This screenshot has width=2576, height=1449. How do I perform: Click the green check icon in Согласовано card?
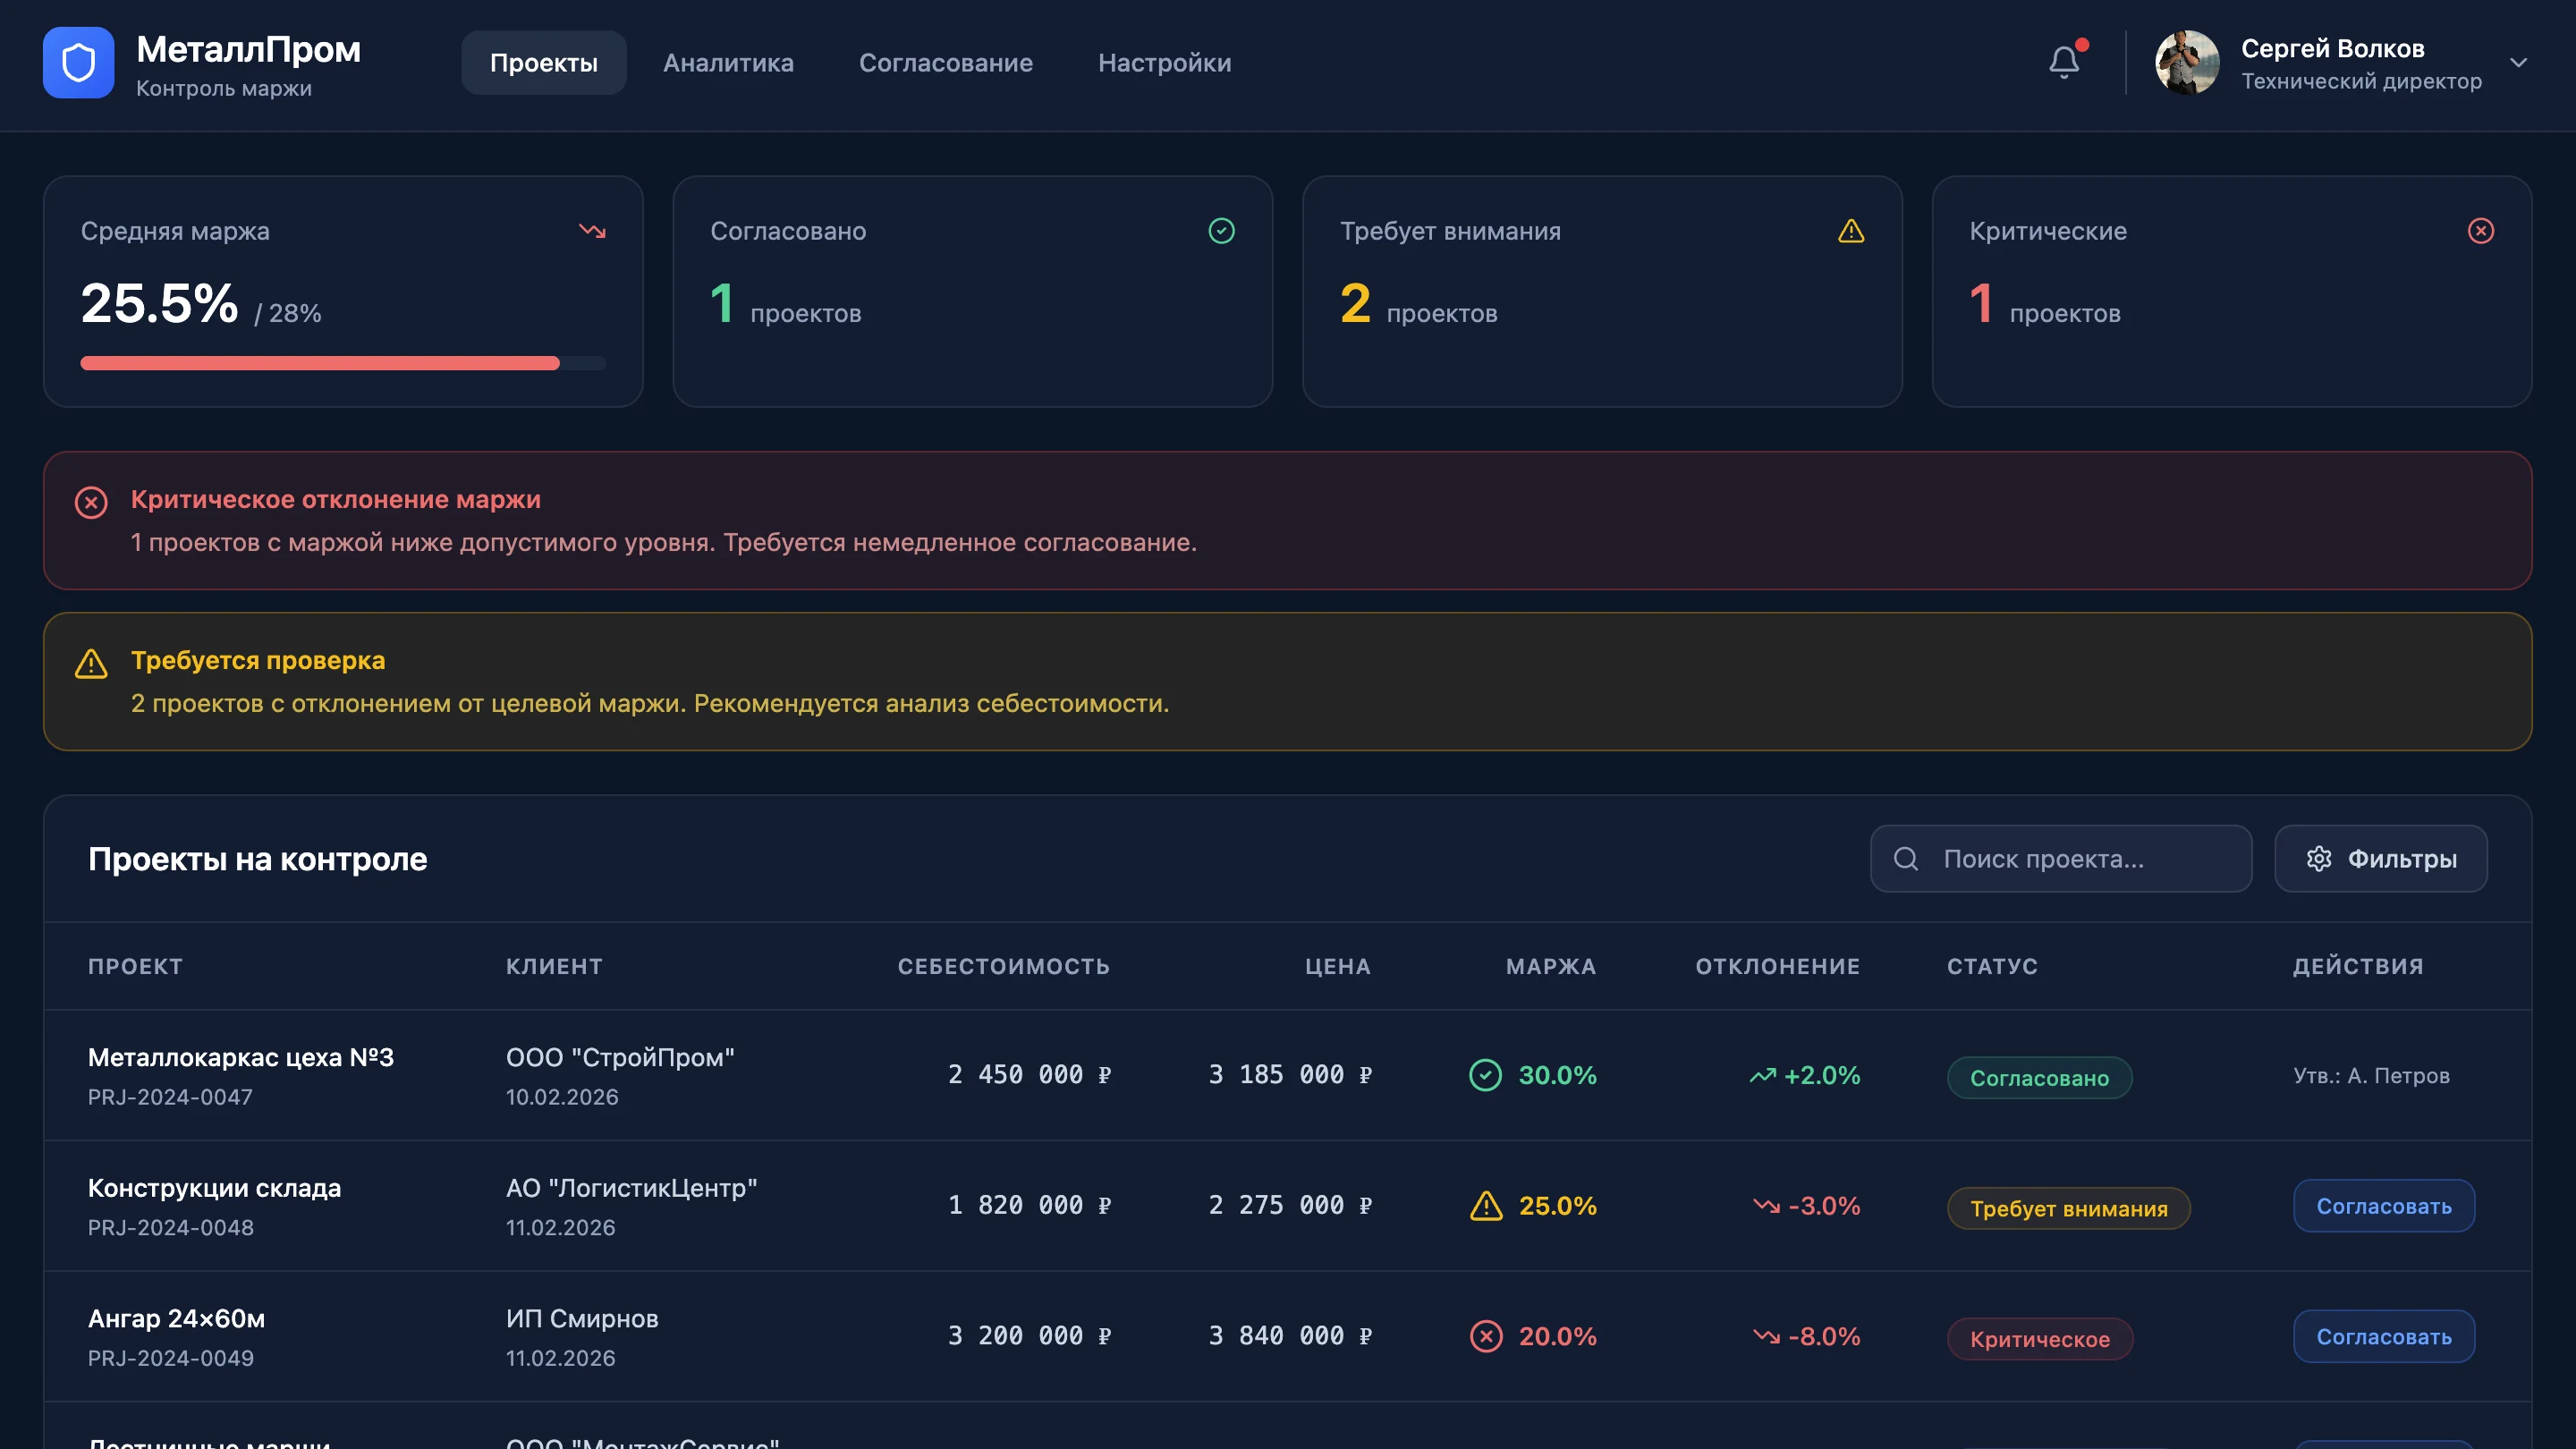click(x=1221, y=231)
